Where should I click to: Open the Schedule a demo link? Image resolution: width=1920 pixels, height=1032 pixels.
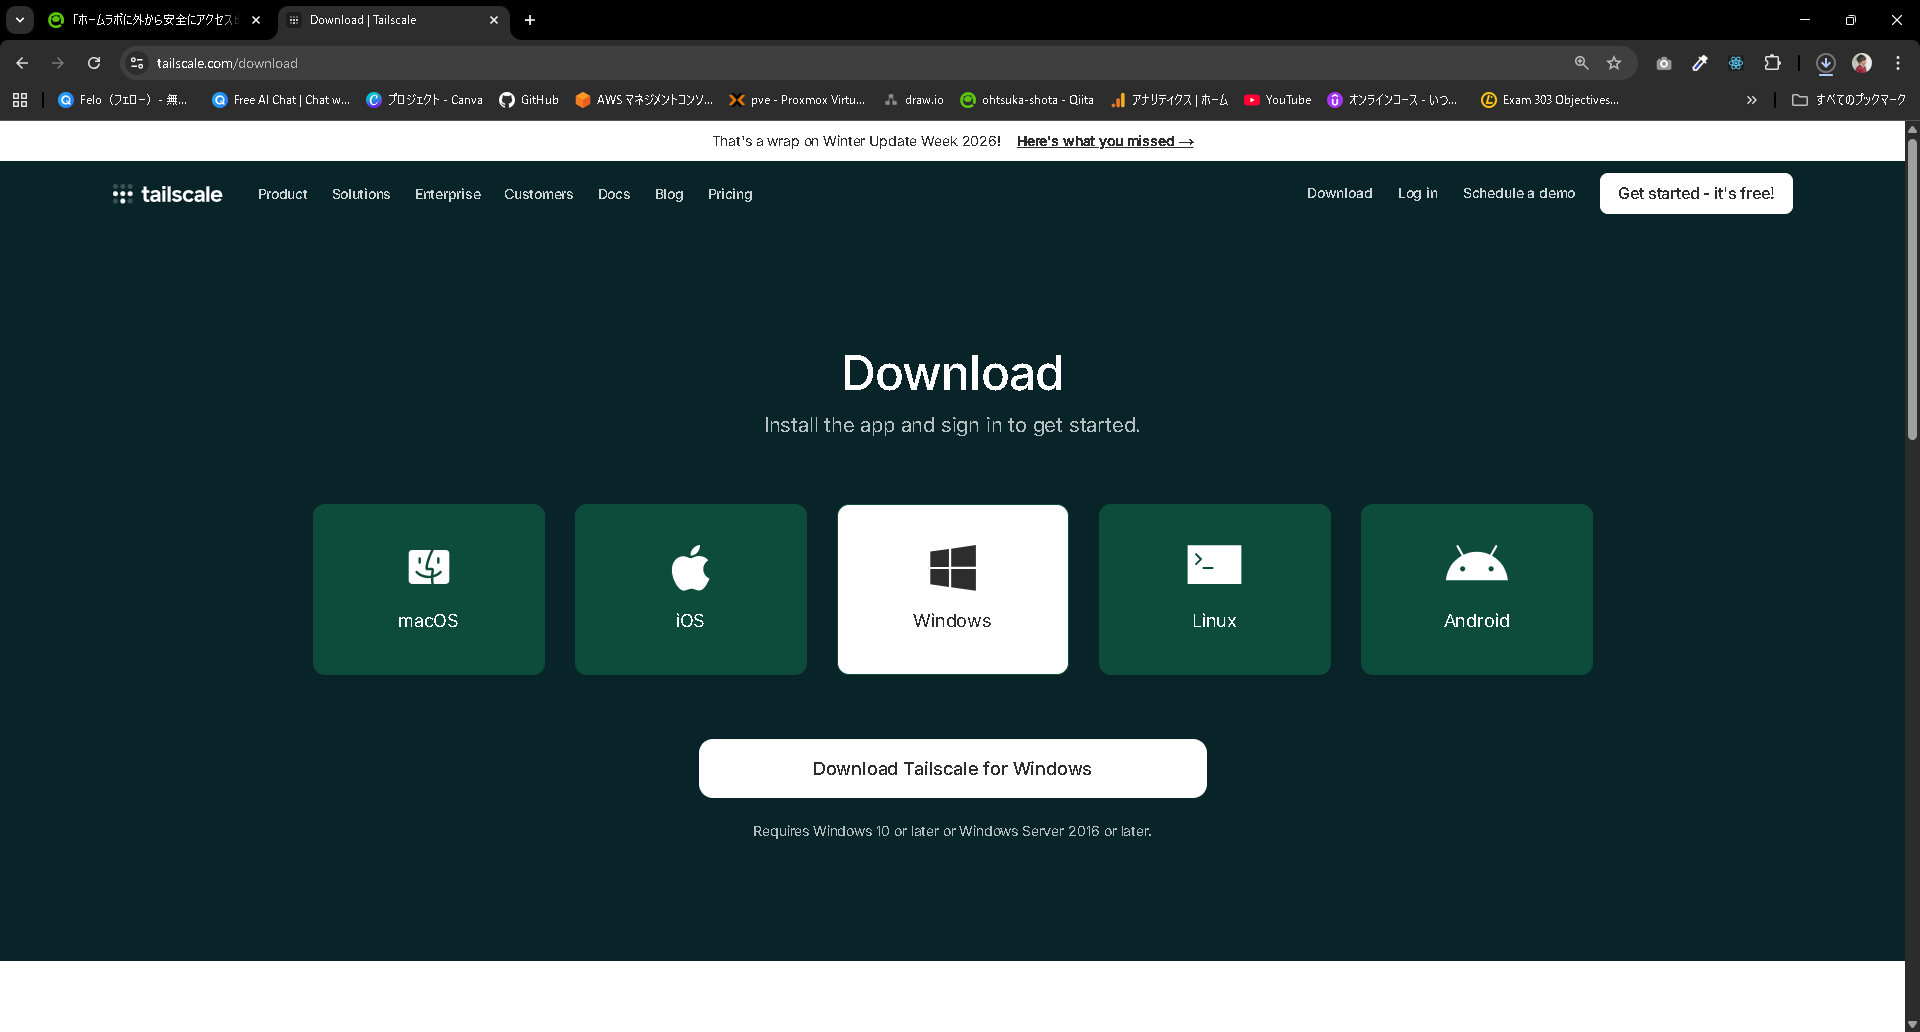(1519, 193)
